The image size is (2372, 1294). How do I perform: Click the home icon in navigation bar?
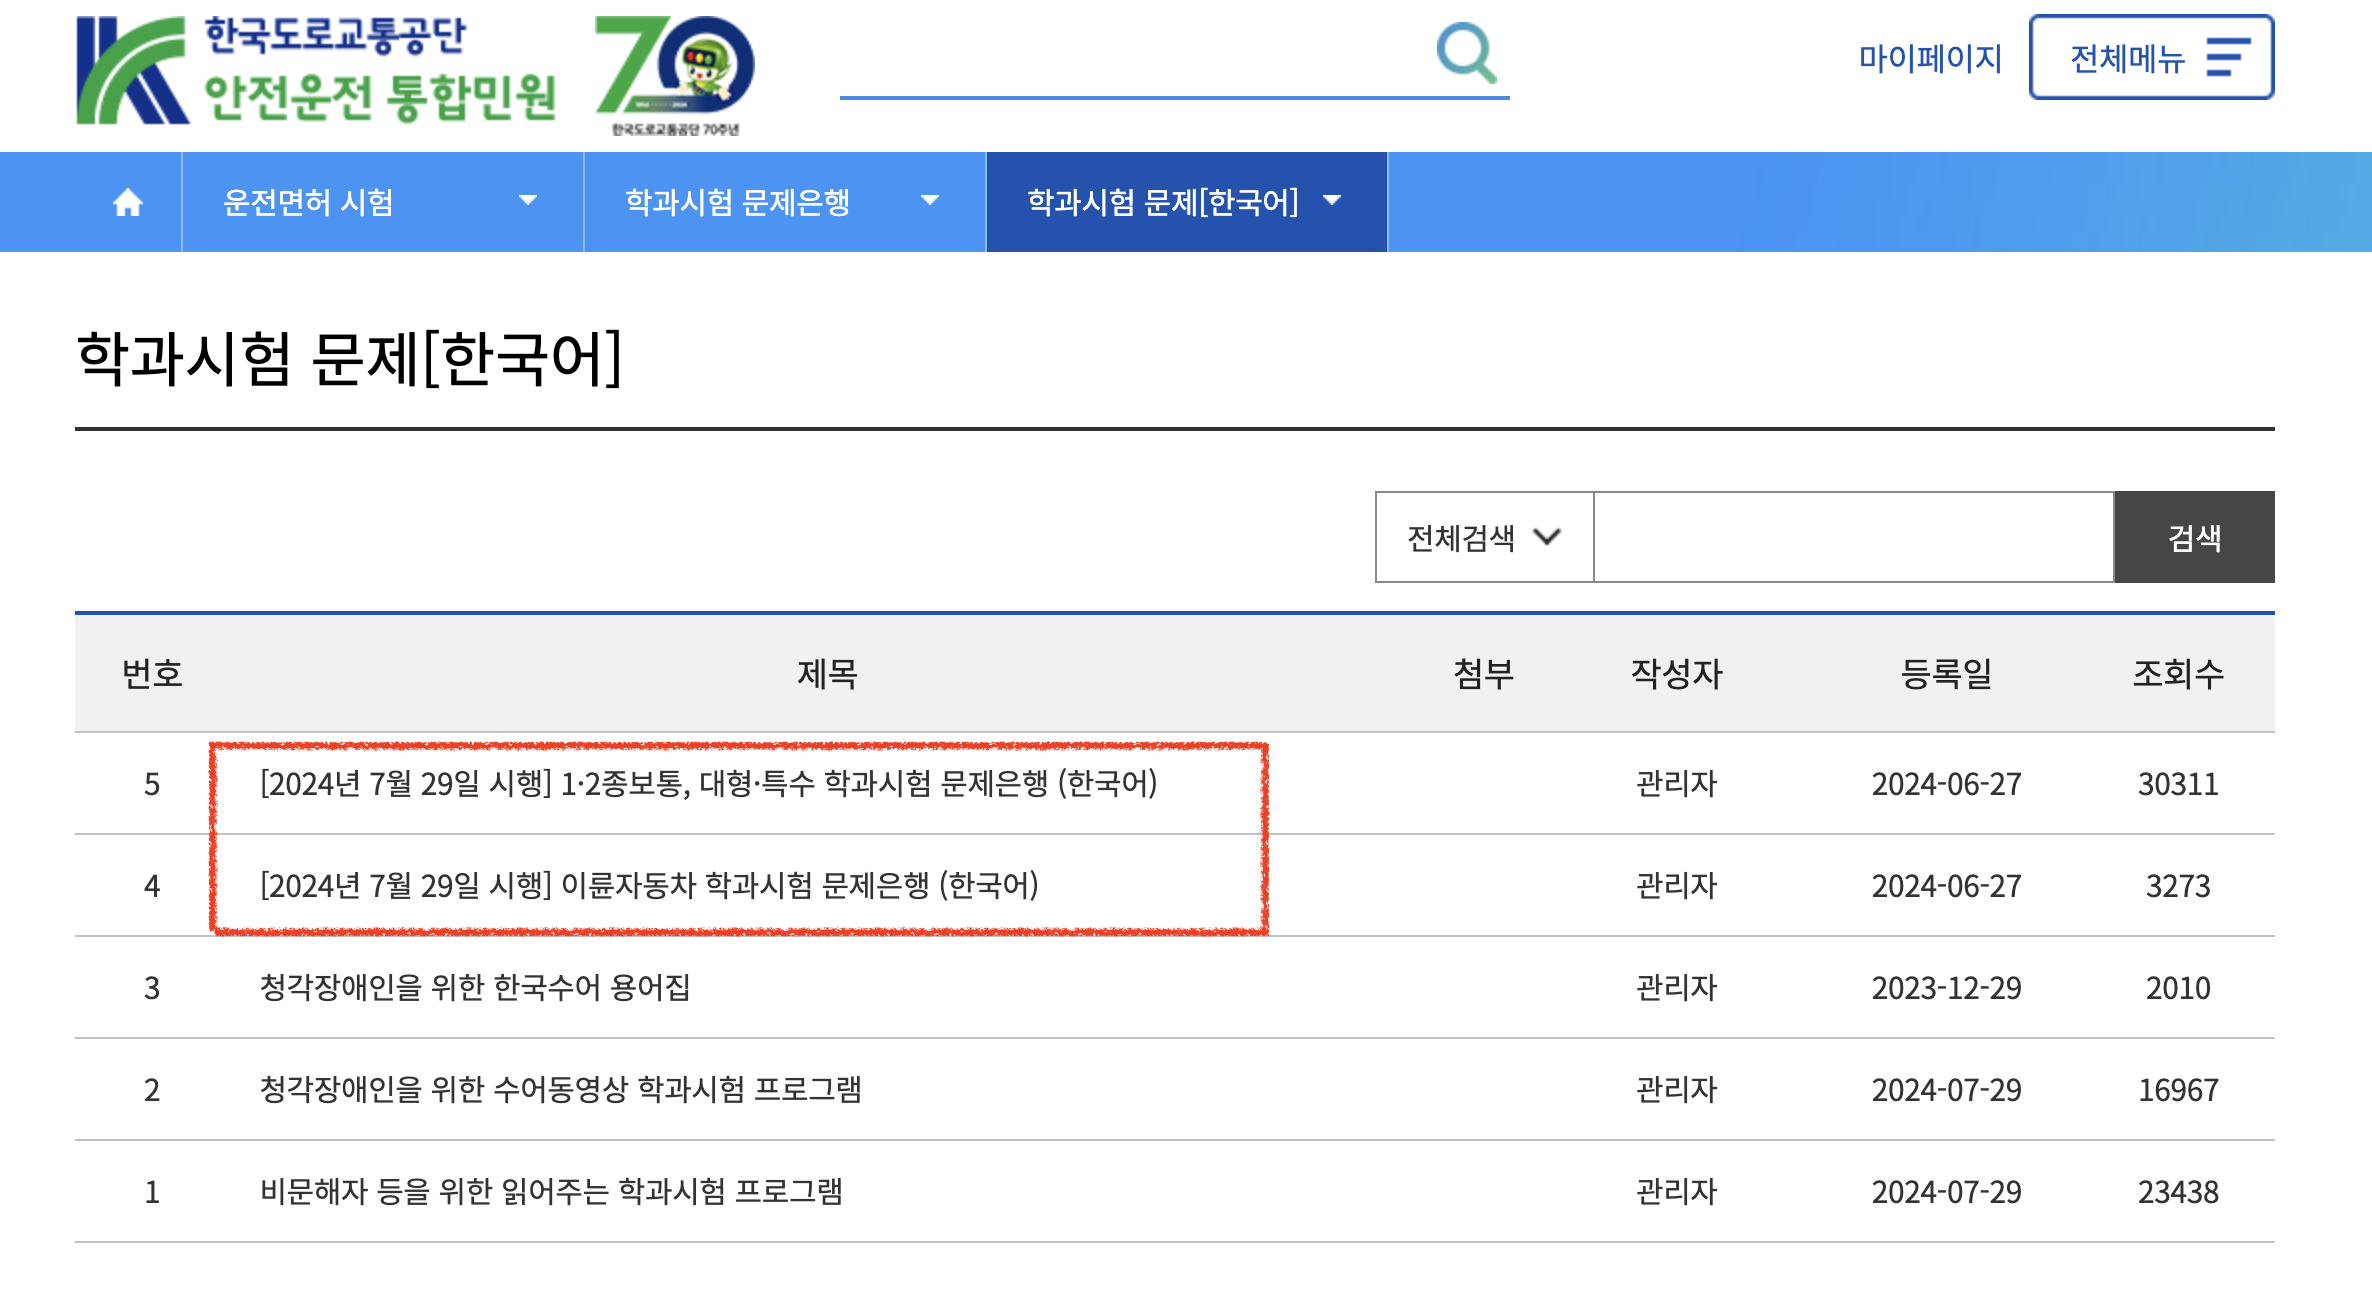pos(128,203)
